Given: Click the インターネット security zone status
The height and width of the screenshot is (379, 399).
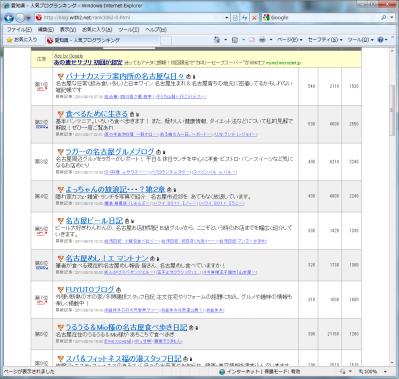Looking at the screenshot, I should click(260, 372).
